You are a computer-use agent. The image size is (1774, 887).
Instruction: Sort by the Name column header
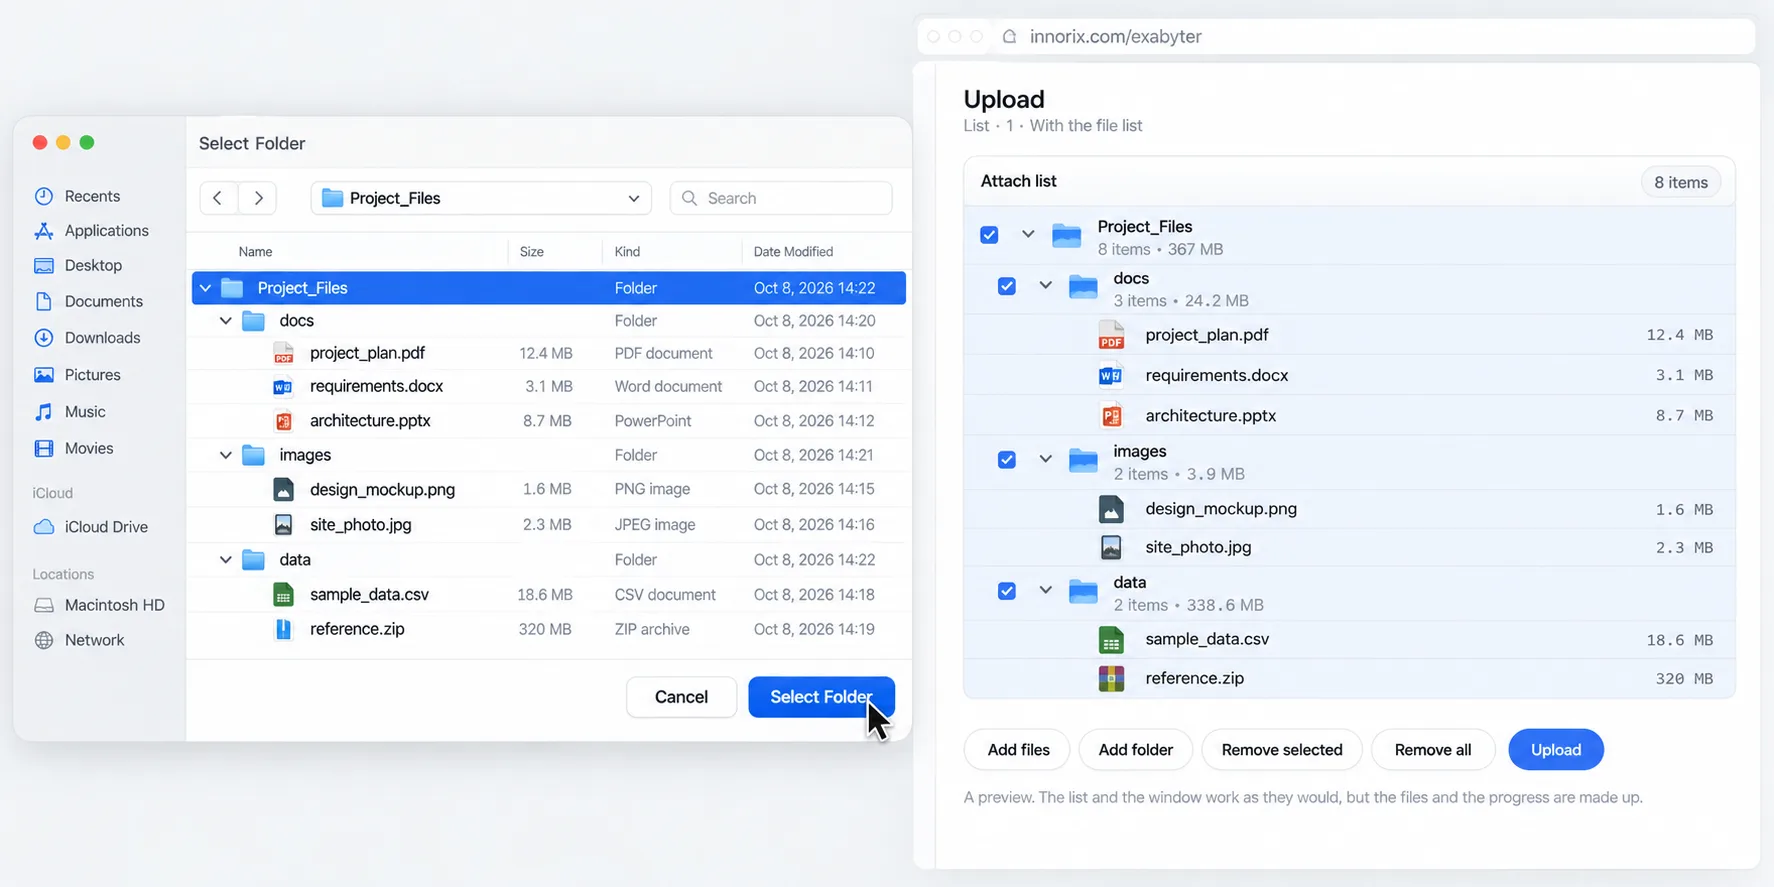[x=255, y=252]
